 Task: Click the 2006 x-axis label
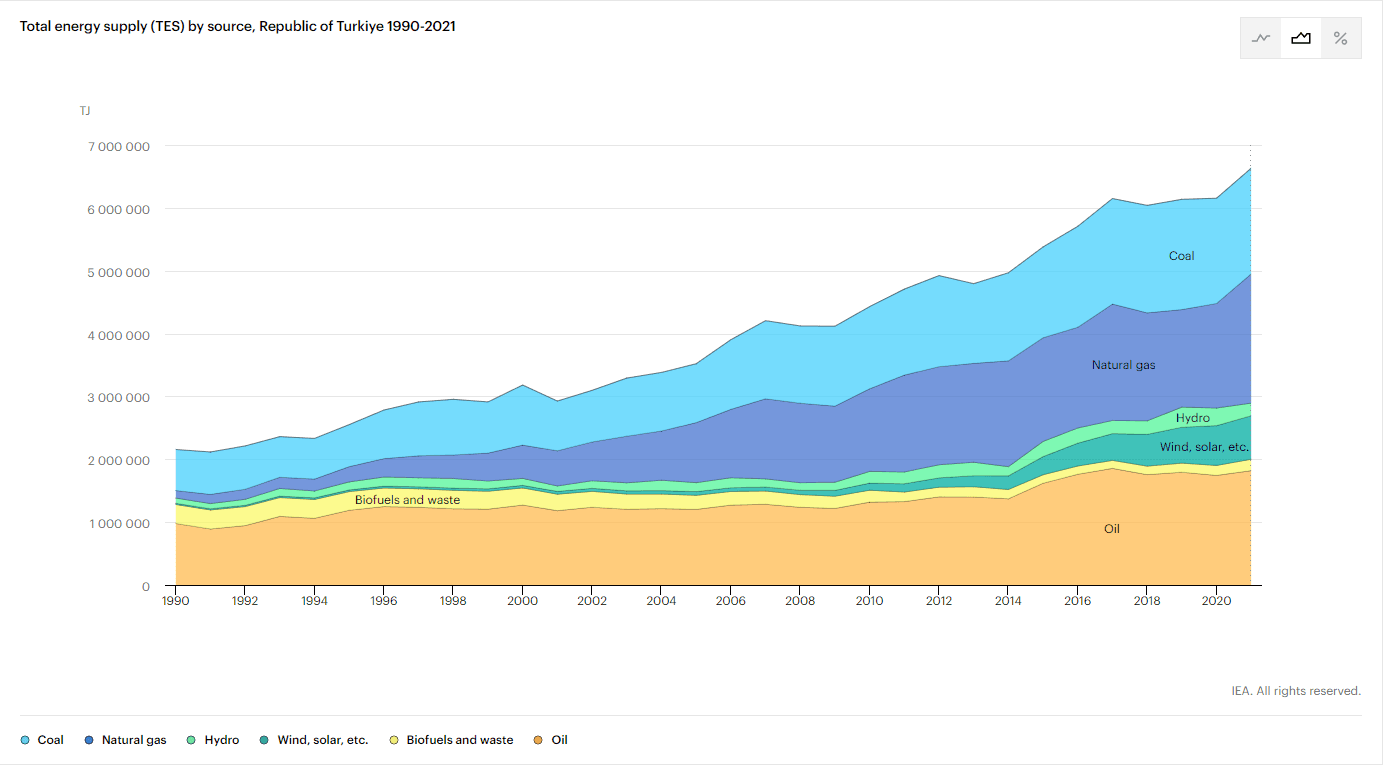730,602
